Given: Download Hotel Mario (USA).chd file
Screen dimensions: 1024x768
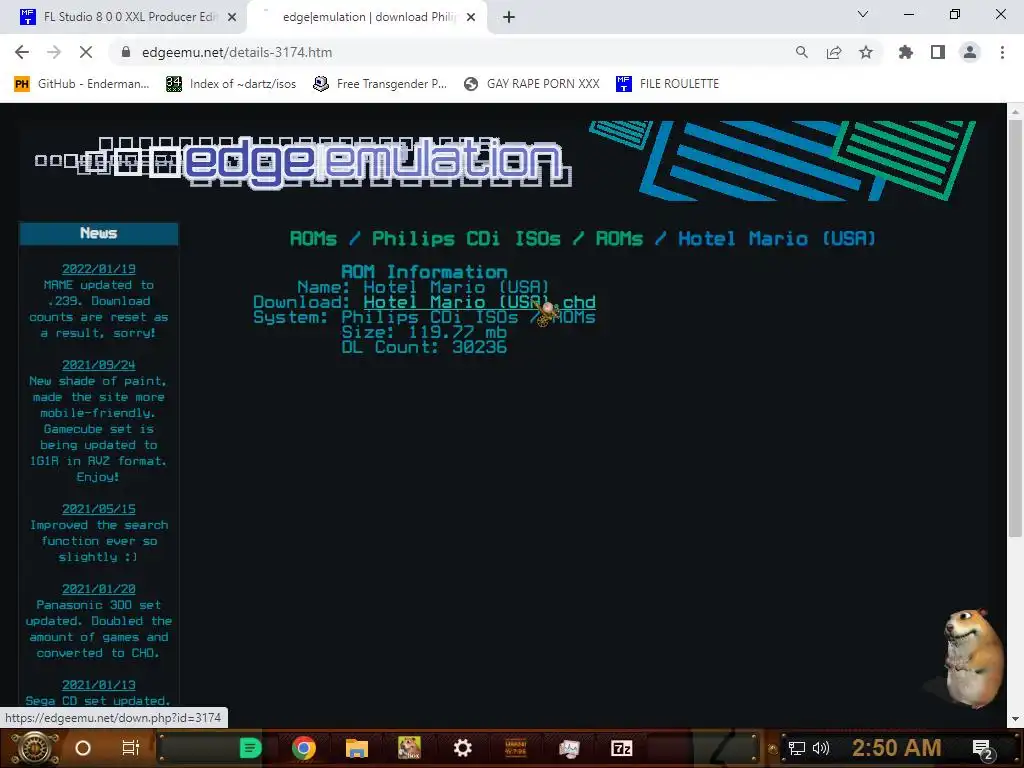Looking at the screenshot, I should (479, 302).
